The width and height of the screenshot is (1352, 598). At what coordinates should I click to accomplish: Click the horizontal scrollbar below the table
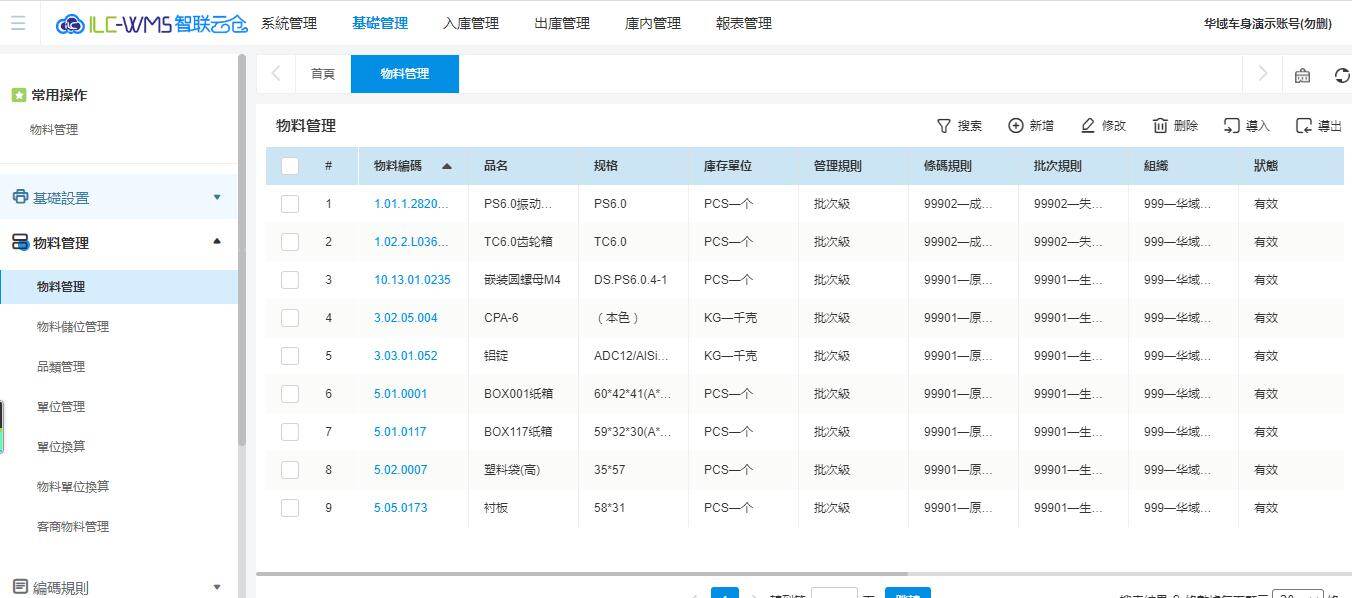pos(580,574)
